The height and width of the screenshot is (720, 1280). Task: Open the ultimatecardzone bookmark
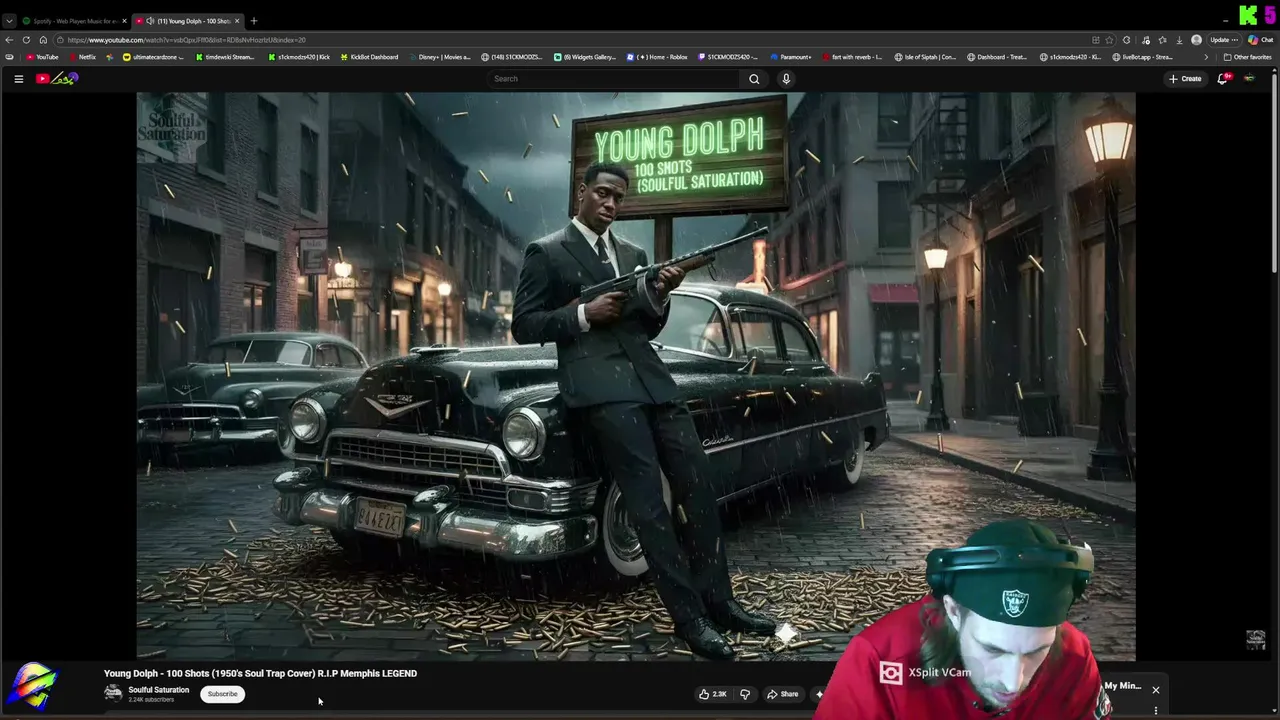pyautogui.click(x=153, y=57)
